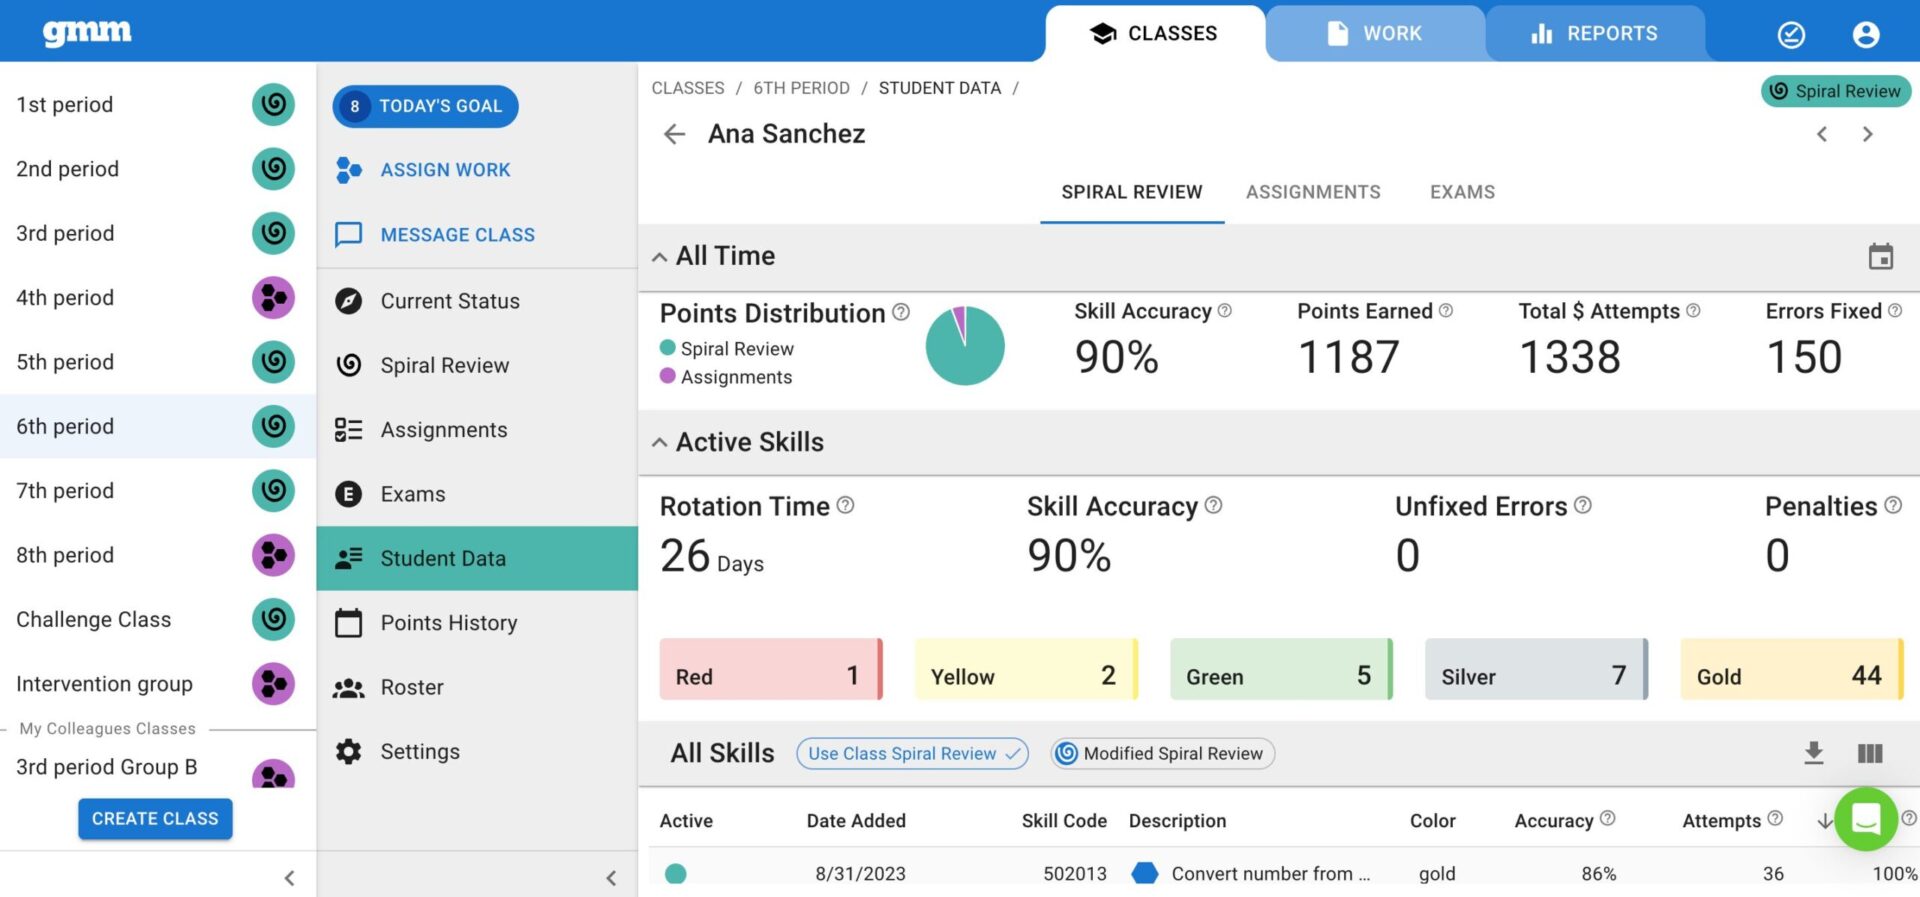Open the Reports tab
Screen dimensions: 1920x897
1594,34
